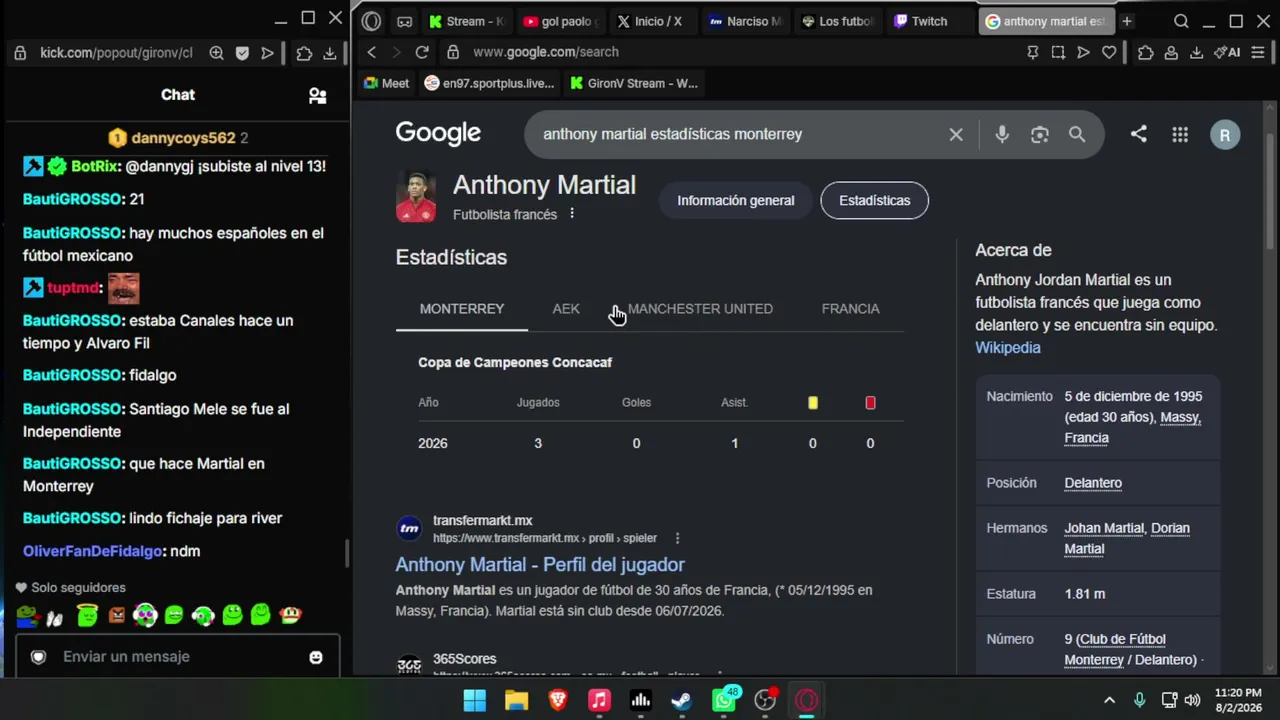The width and height of the screenshot is (1280, 720).
Task: Open extensions in the Google window
Action: tap(1146, 52)
